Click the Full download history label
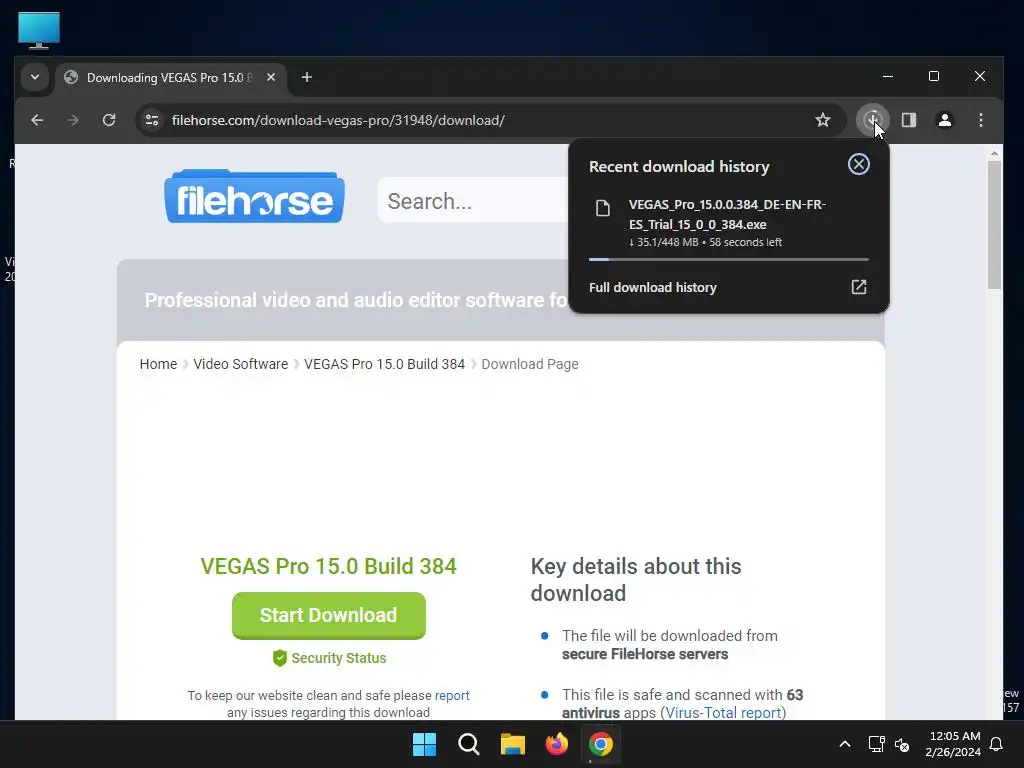 click(652, 287)
